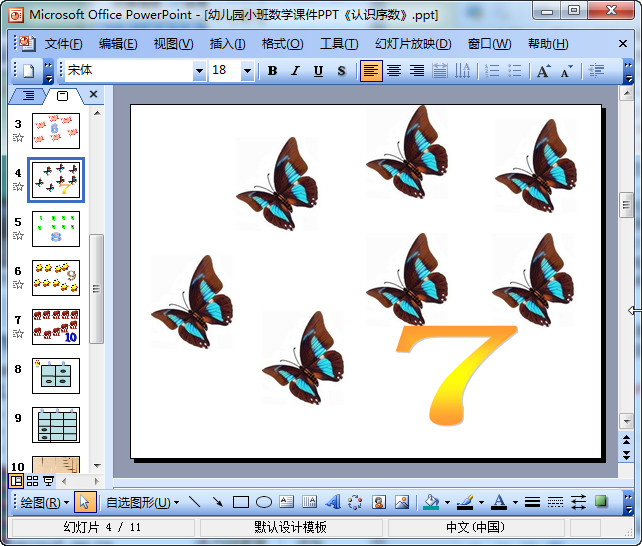Insert a horizontal text box

(287, 502)
